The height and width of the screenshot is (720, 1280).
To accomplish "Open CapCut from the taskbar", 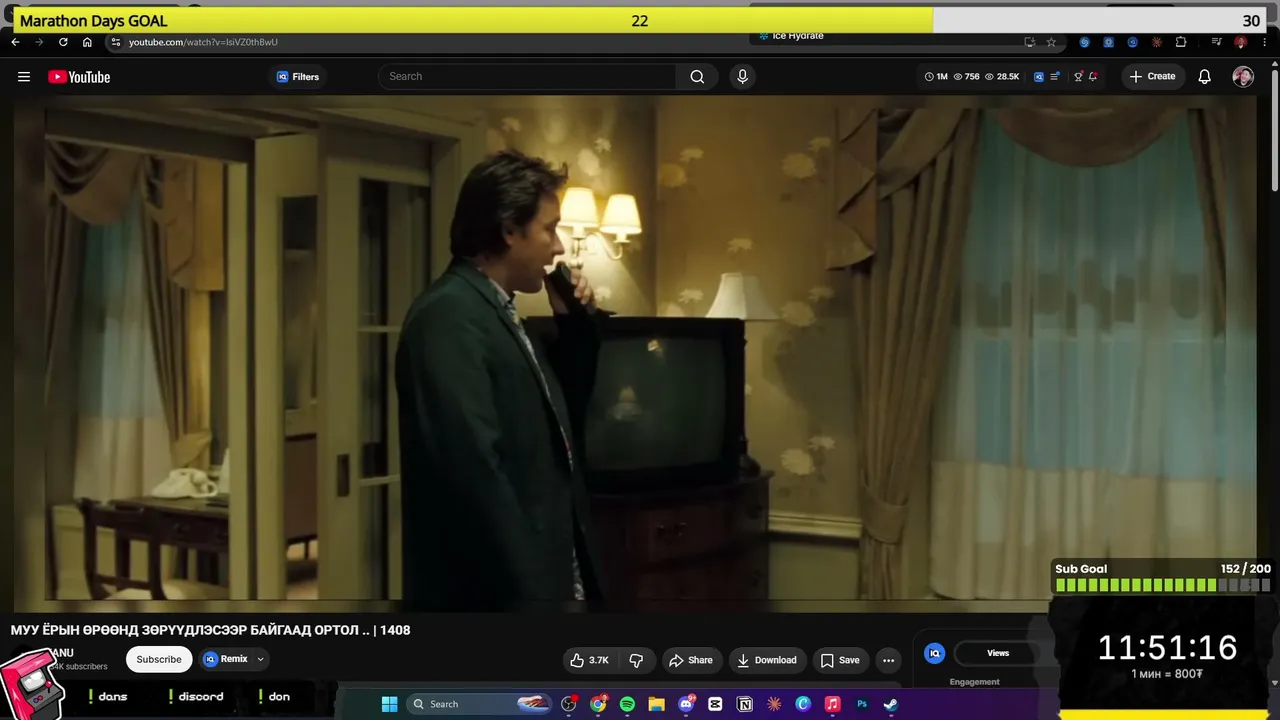I will pyautogui.click(x=715, y=704).
